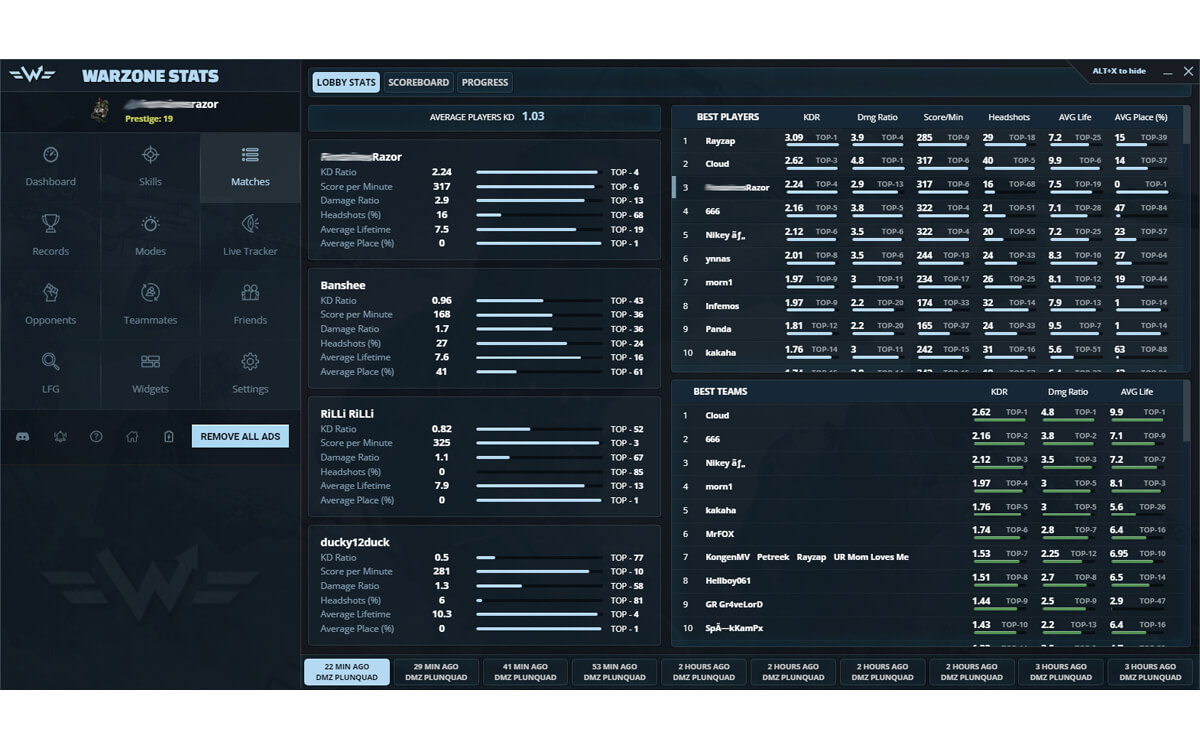Open the Discord icon

click(22, 436)
